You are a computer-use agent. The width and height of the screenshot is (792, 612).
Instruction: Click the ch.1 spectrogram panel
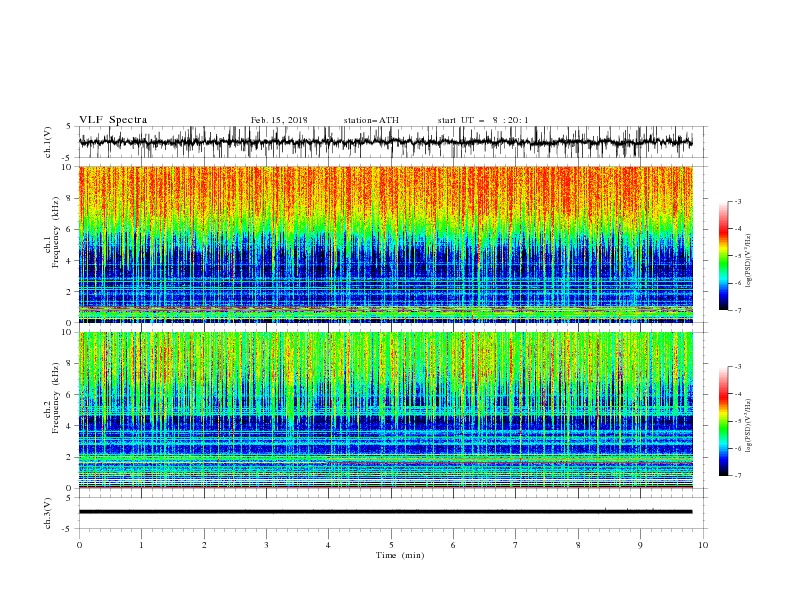click(385, 244)
